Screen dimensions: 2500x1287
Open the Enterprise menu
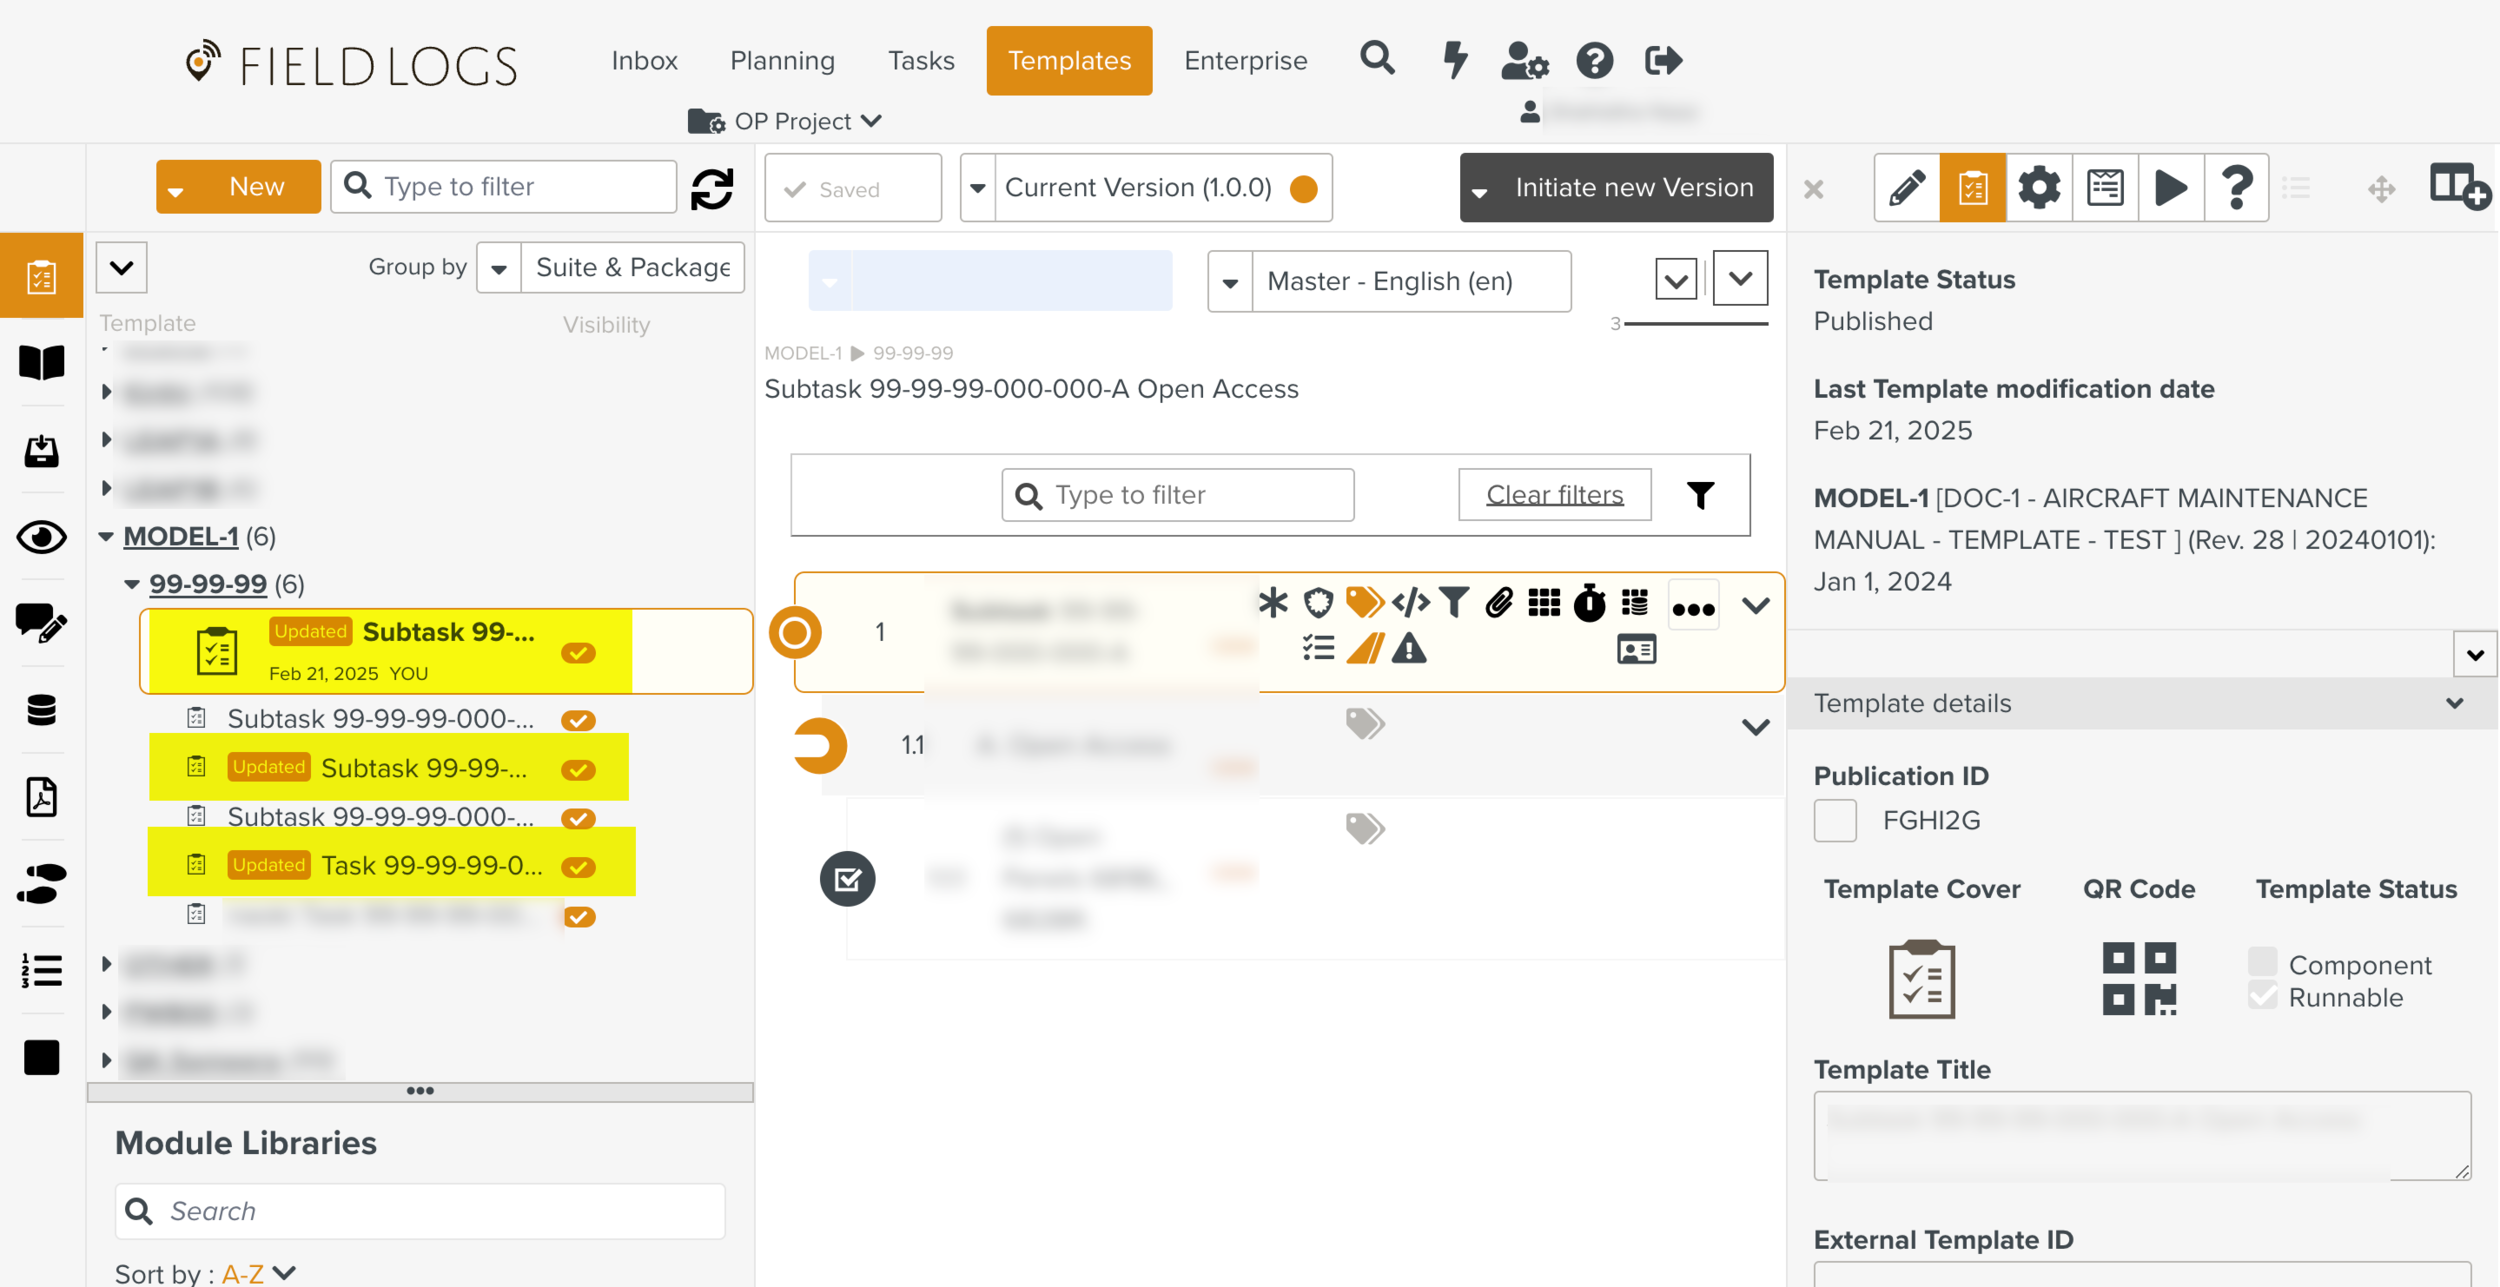[x=1245, y=60]
